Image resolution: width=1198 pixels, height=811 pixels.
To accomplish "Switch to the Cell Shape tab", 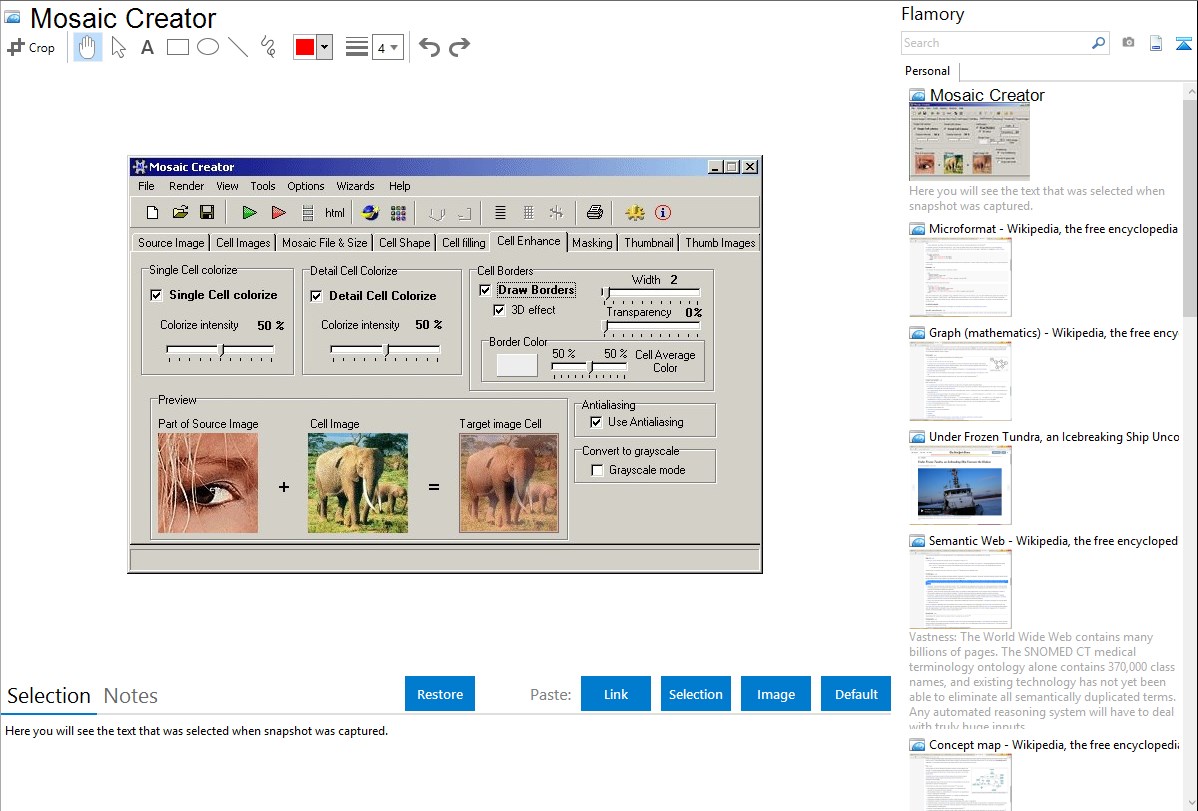I will [x=405, y=242].
